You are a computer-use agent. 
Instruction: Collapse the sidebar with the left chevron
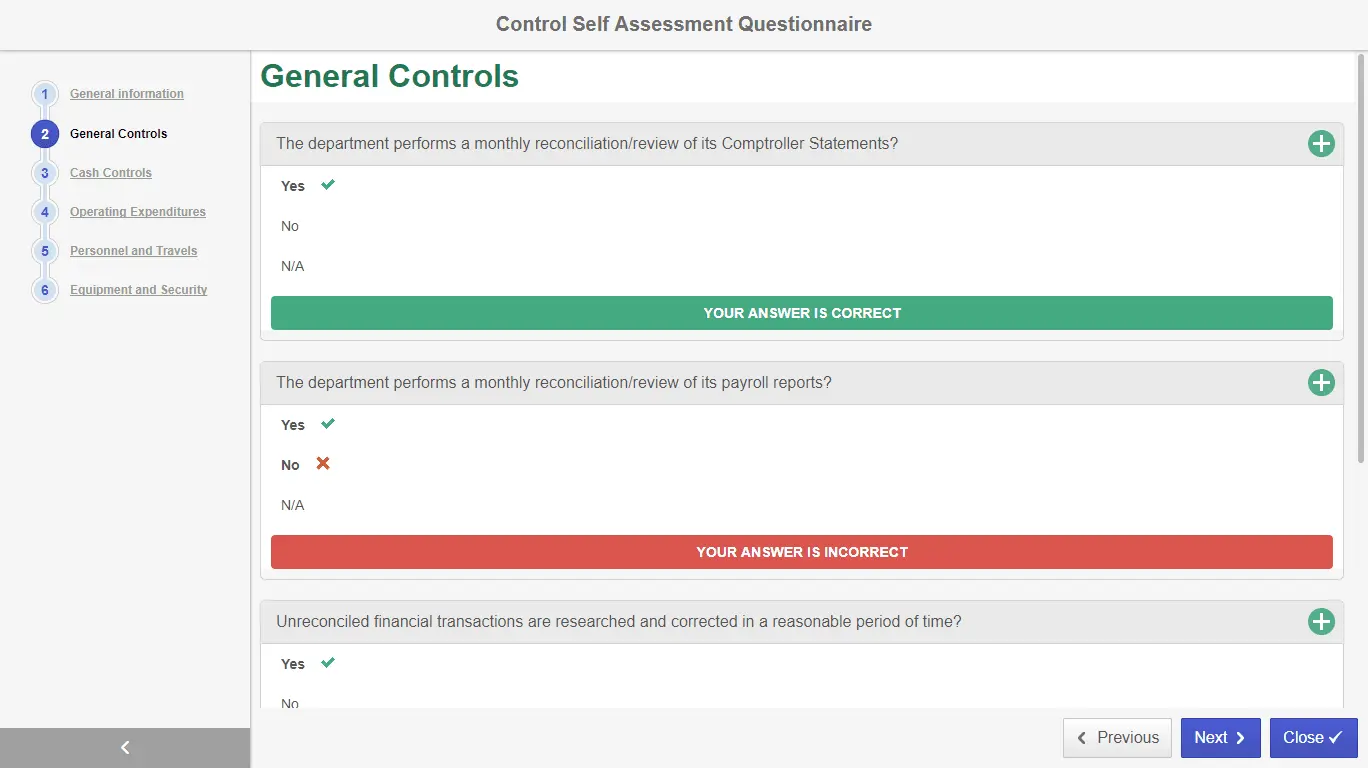125,747
